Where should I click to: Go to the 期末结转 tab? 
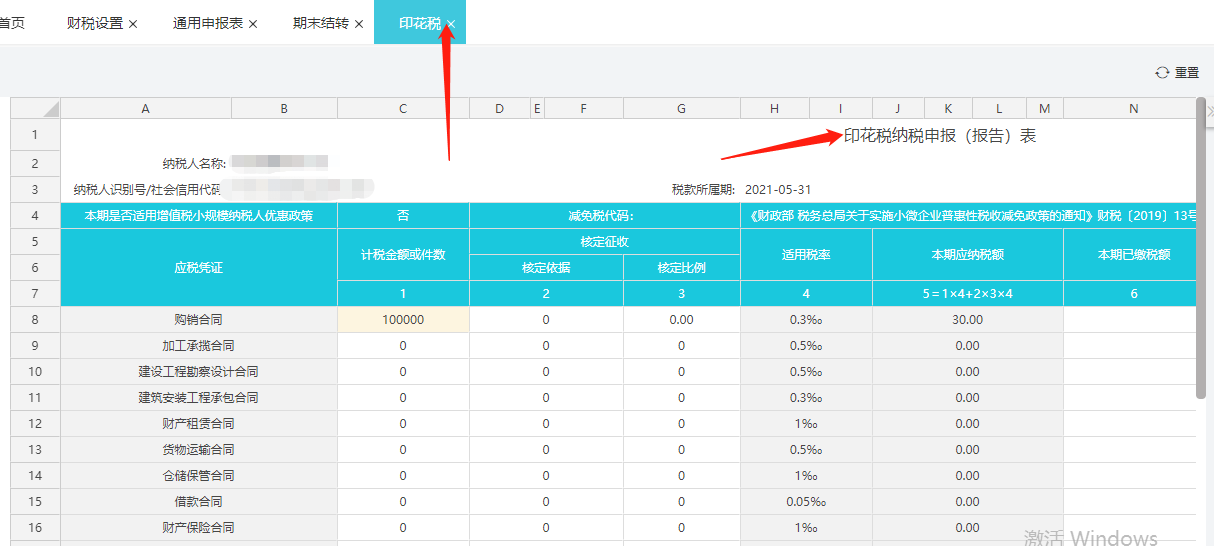point(321,23)
